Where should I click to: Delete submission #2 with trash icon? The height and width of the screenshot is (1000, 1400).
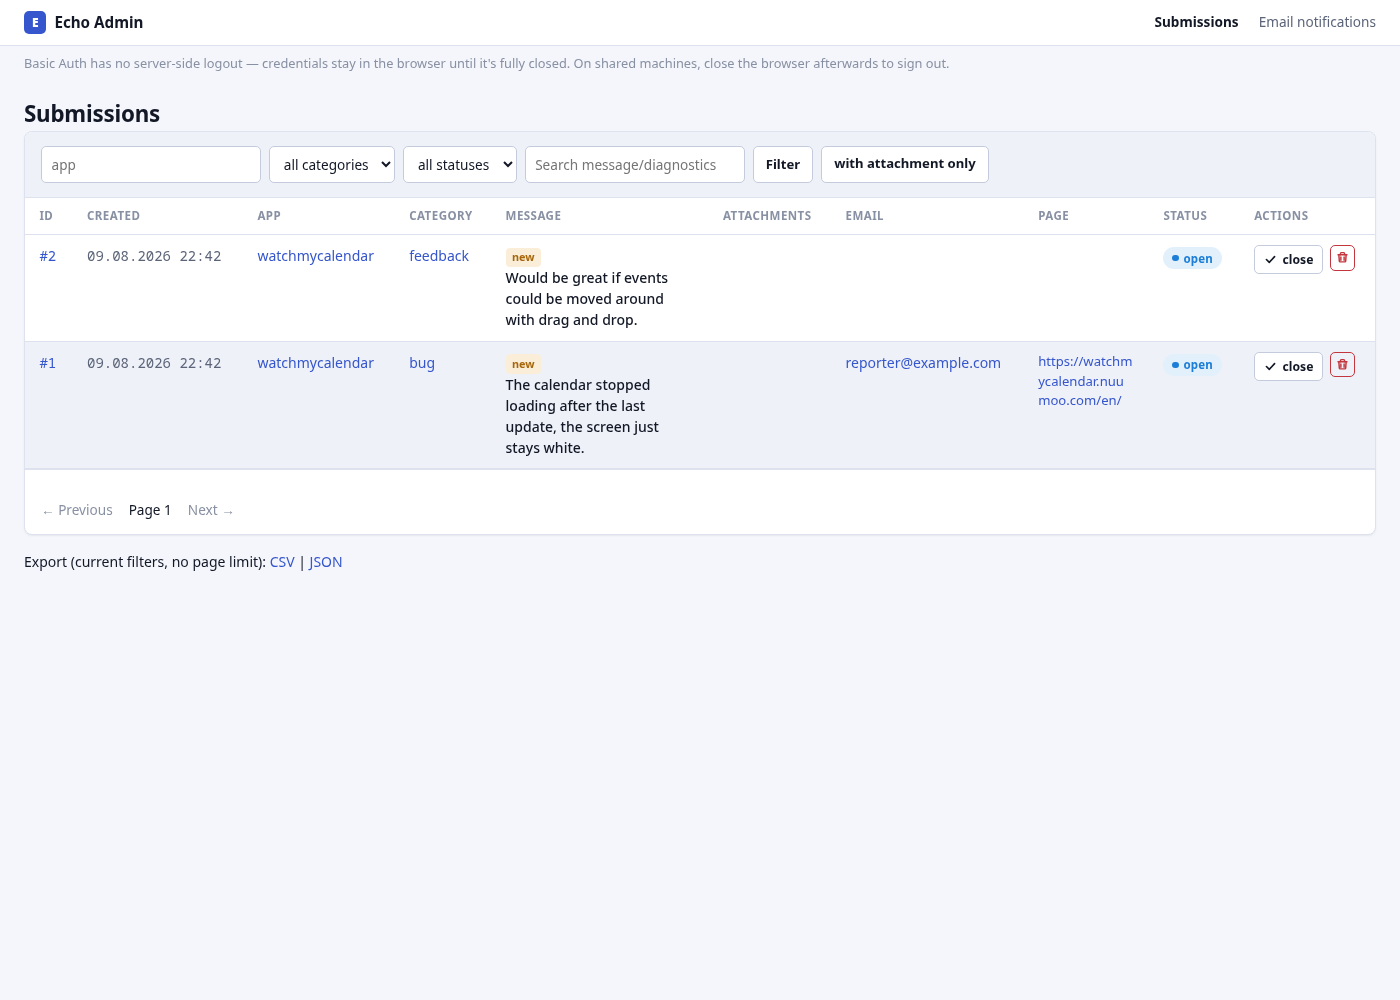point(1342,258)
